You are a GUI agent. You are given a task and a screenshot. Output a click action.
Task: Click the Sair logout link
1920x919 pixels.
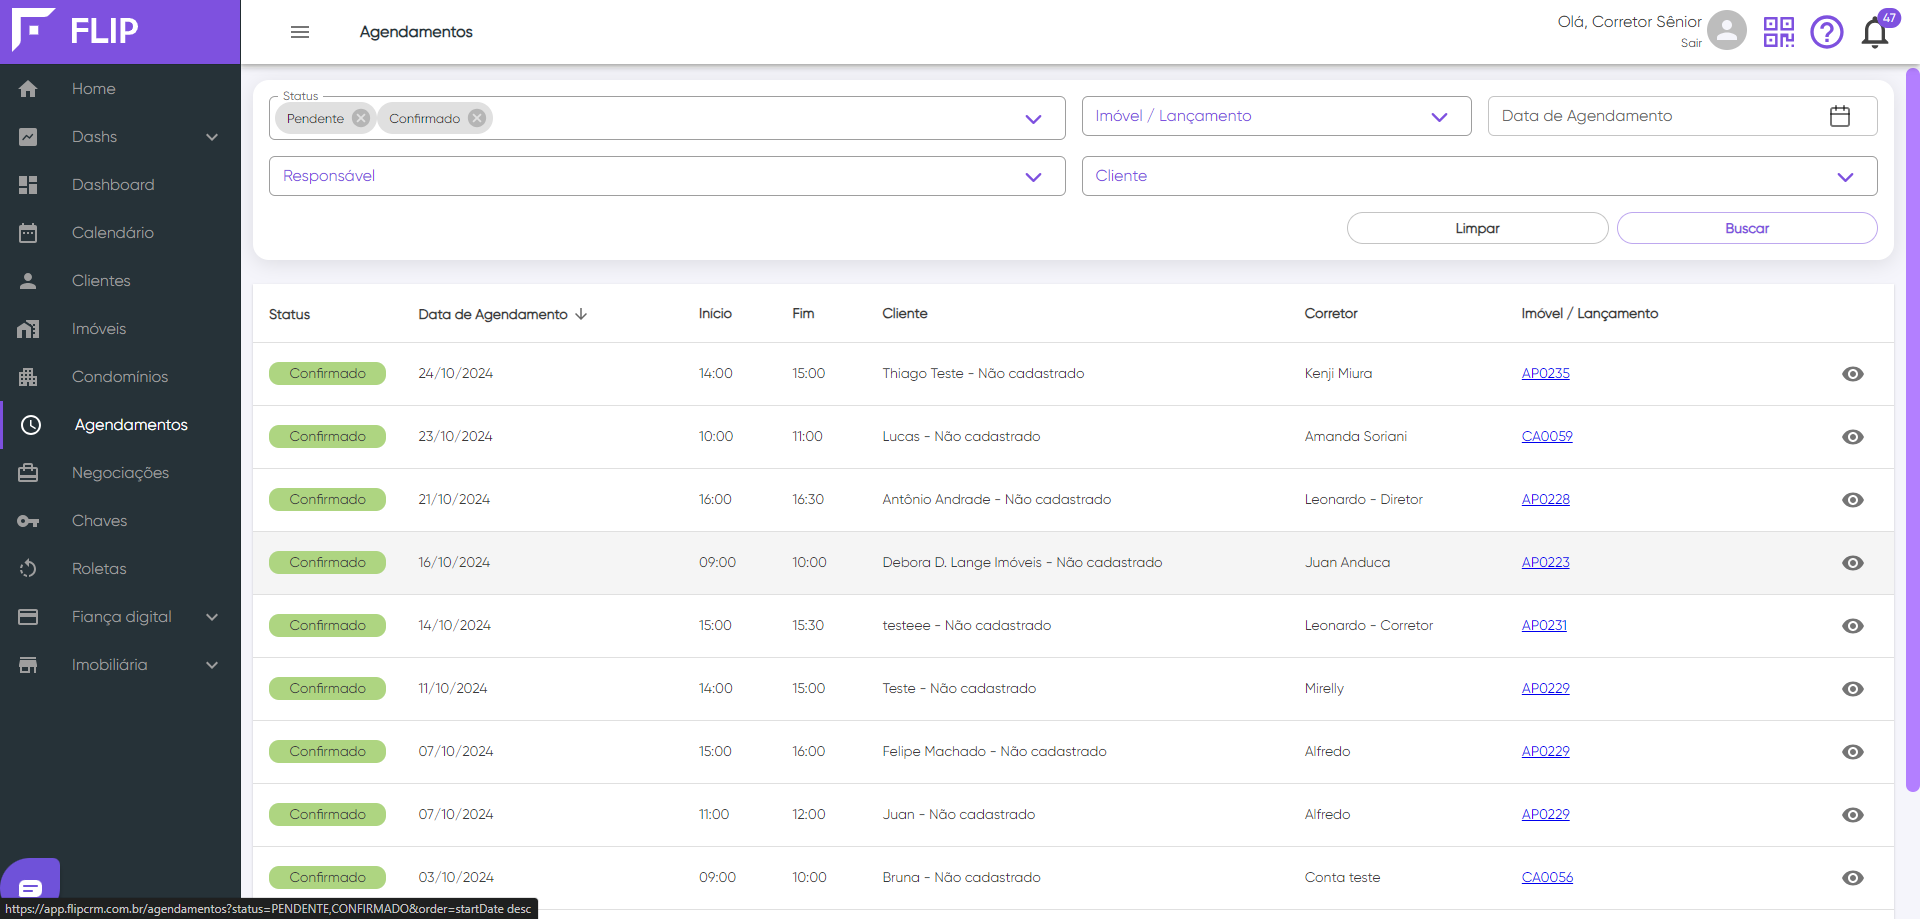pos(1691,43)
